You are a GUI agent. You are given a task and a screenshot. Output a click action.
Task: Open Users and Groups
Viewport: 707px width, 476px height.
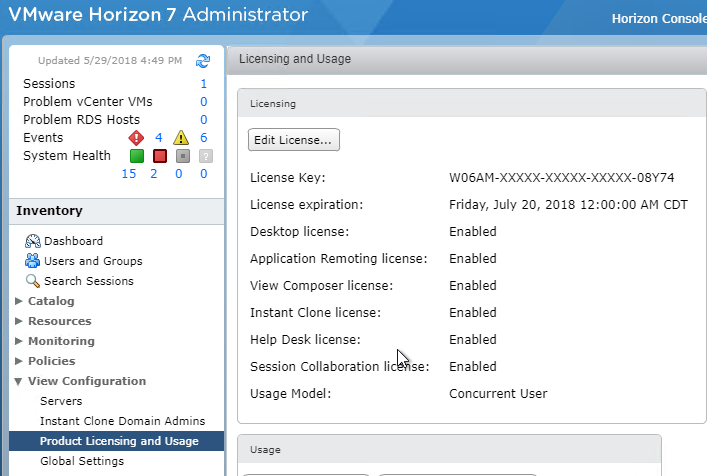coord(93,261)
